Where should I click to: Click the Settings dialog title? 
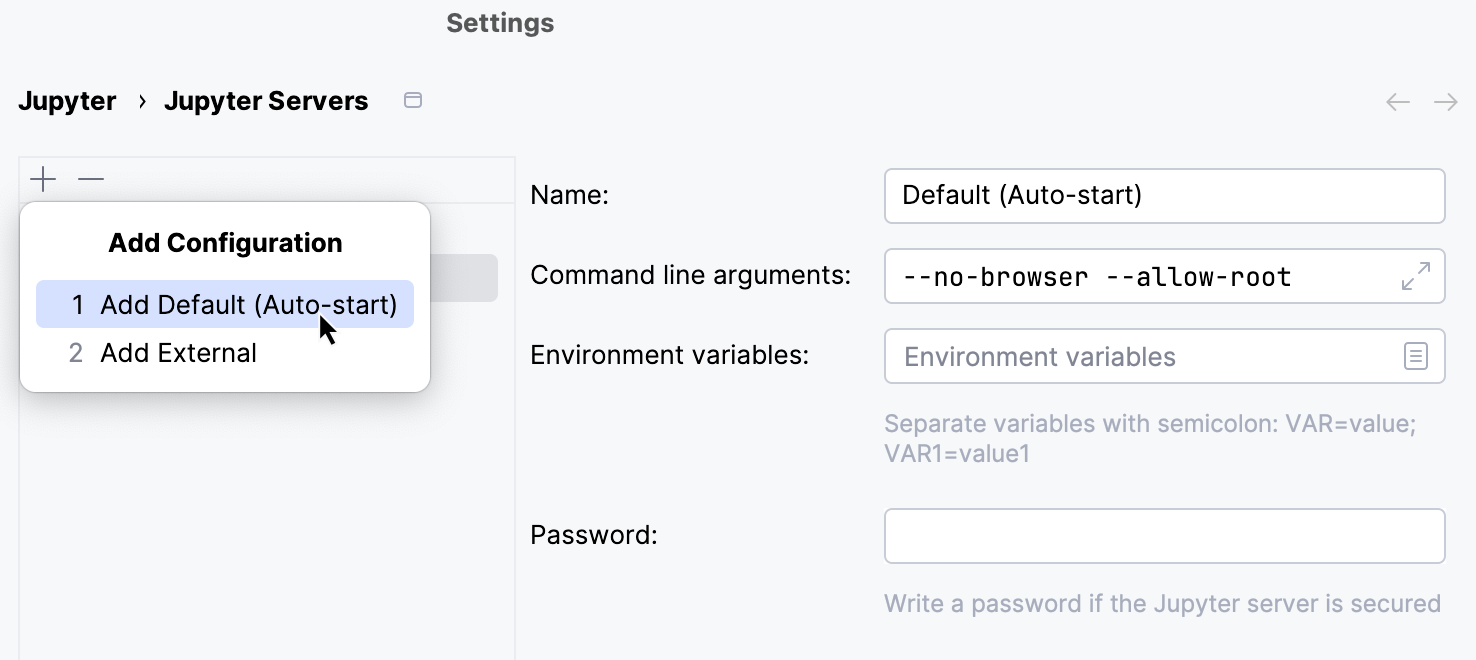pos(500,23)
